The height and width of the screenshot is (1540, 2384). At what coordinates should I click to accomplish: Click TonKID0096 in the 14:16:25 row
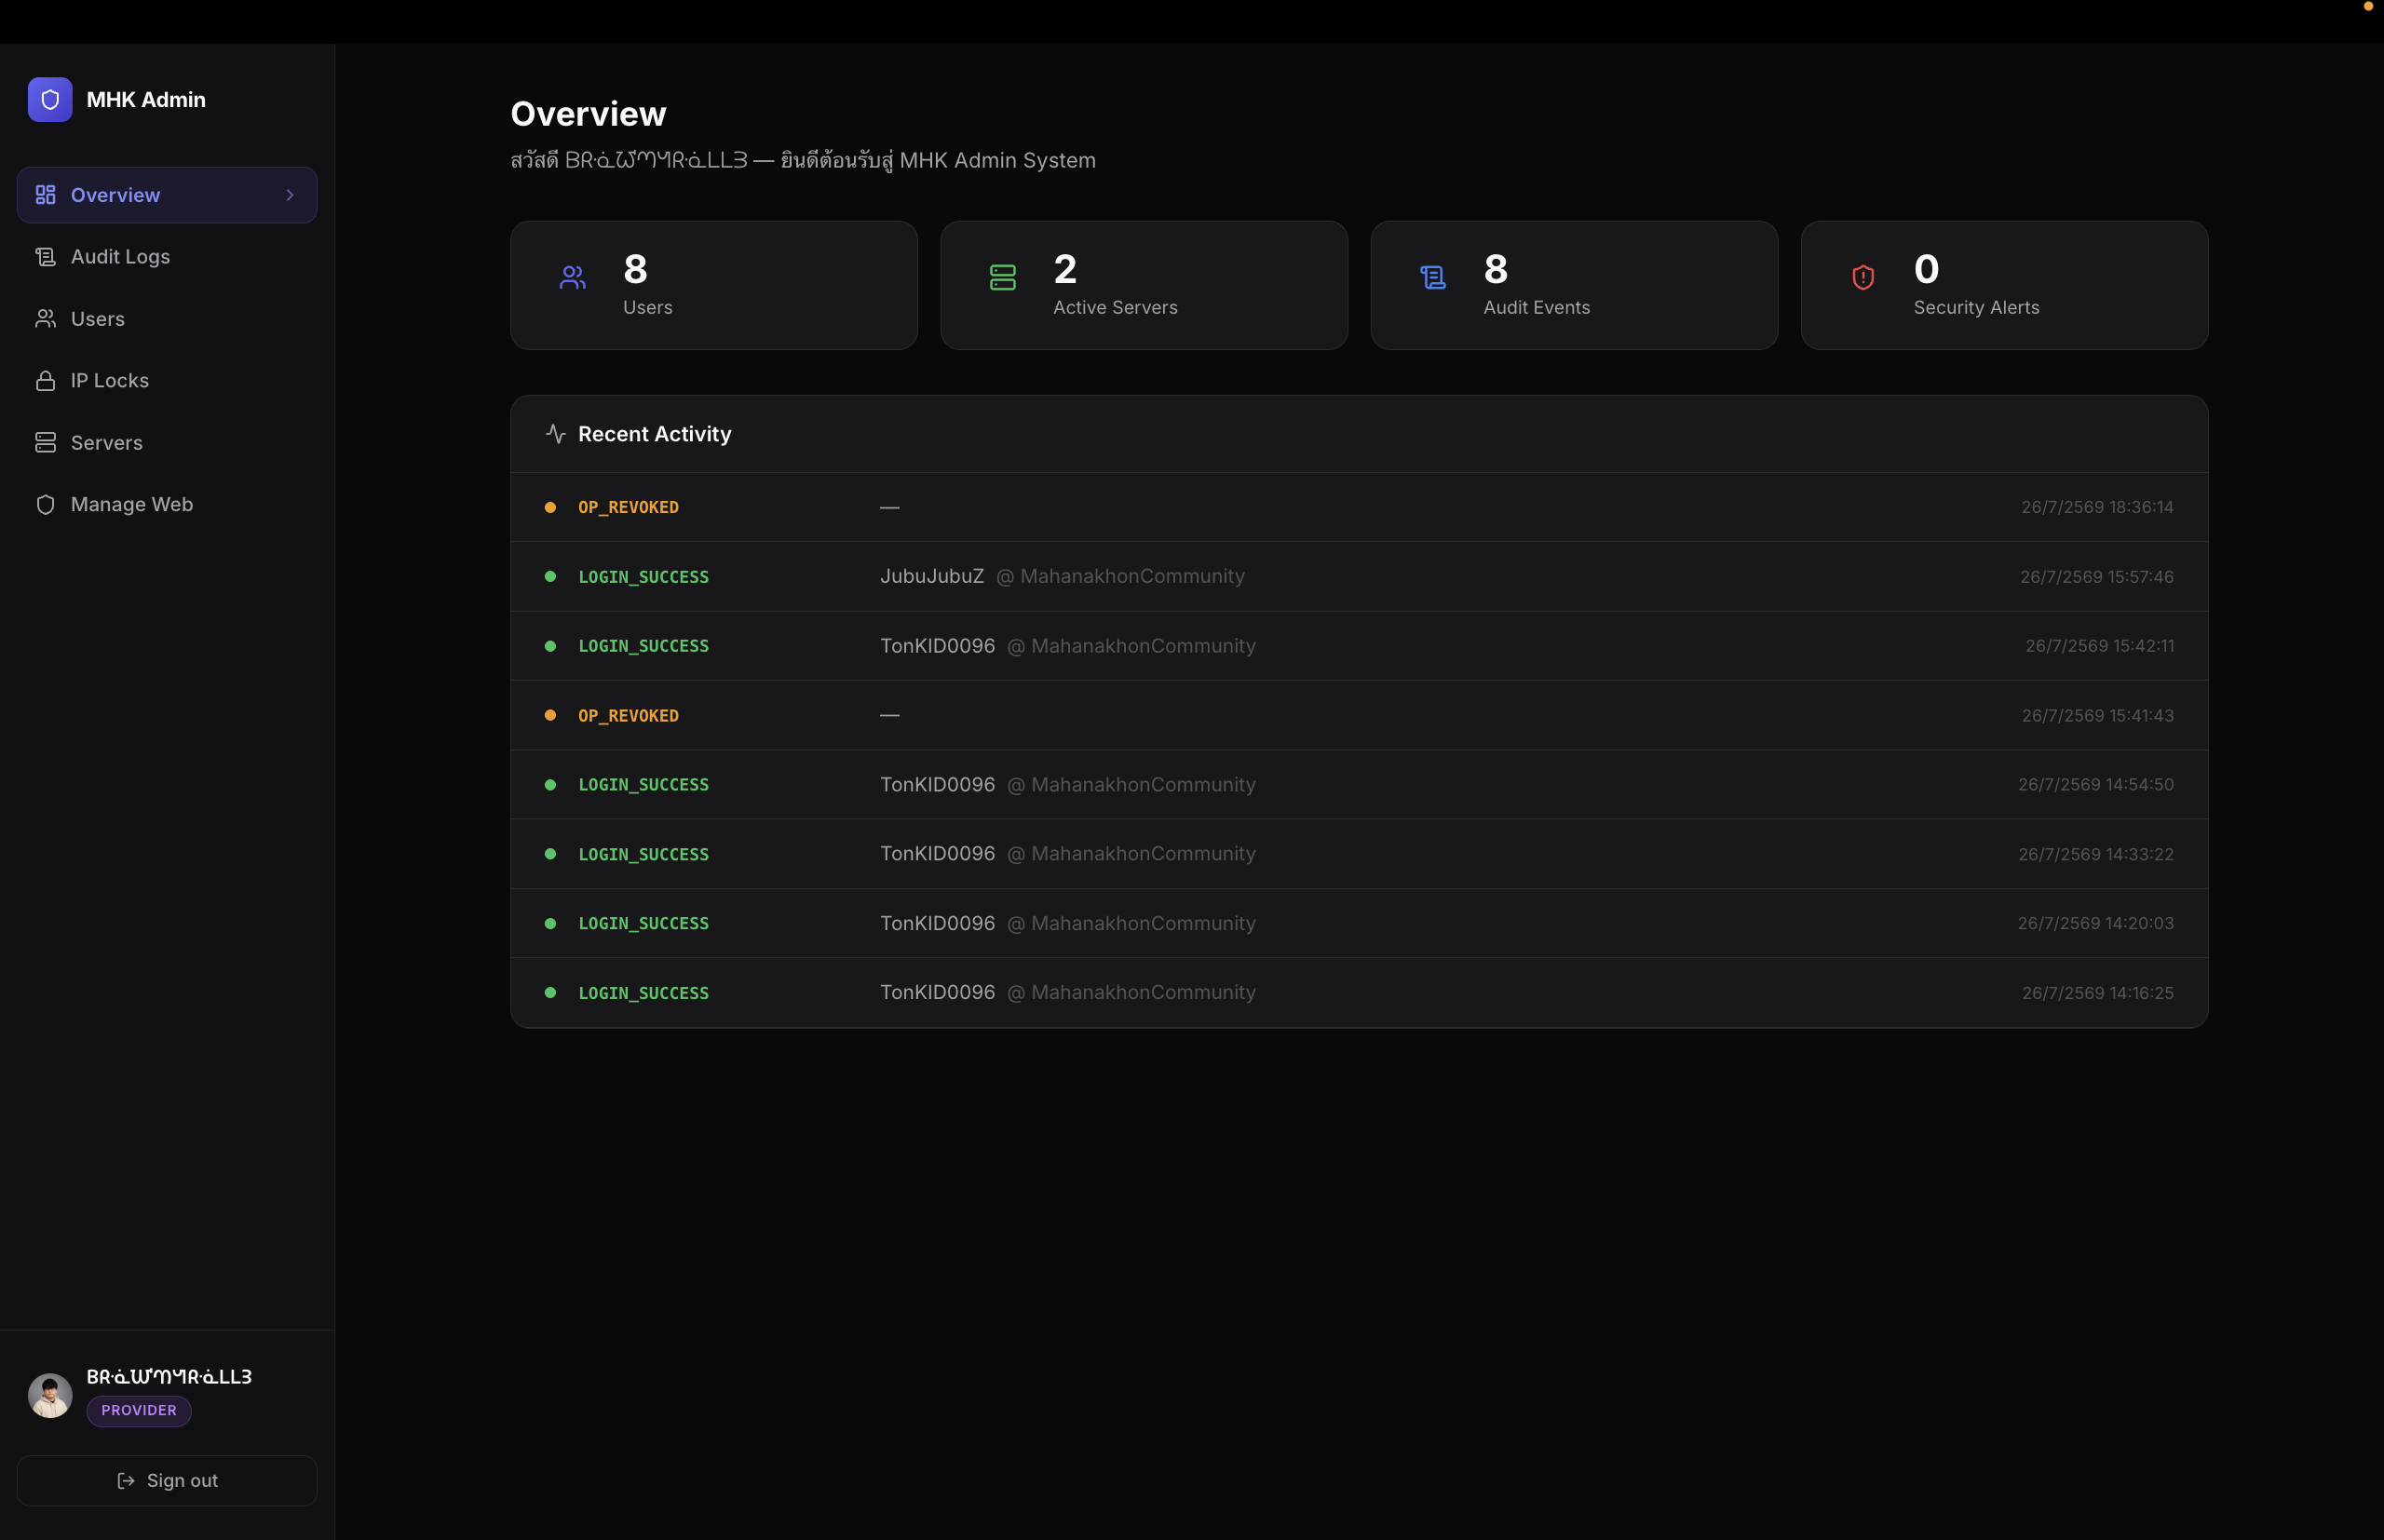(937, 992)
